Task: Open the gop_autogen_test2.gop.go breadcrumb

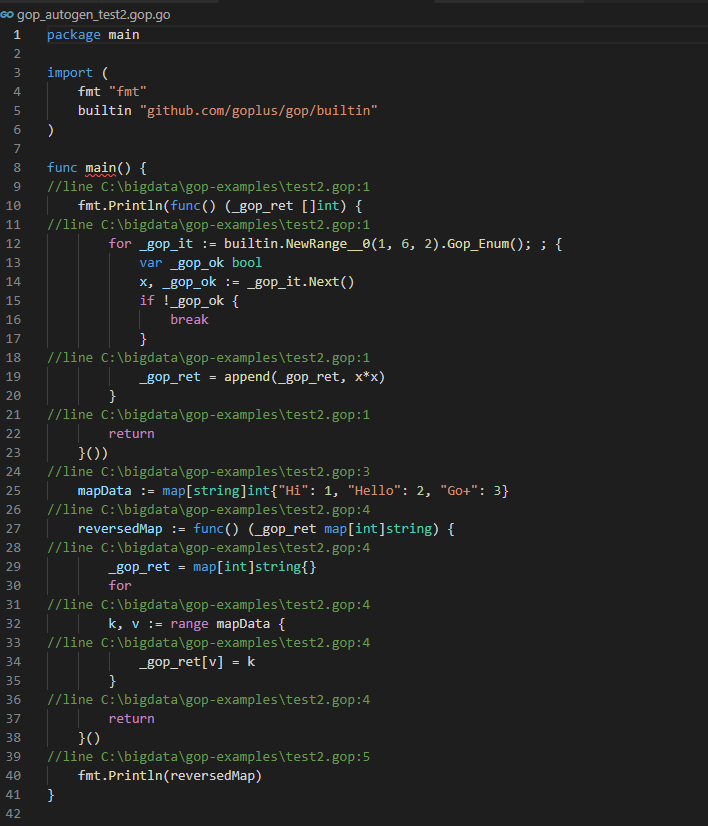Action: tap(93, 15)
